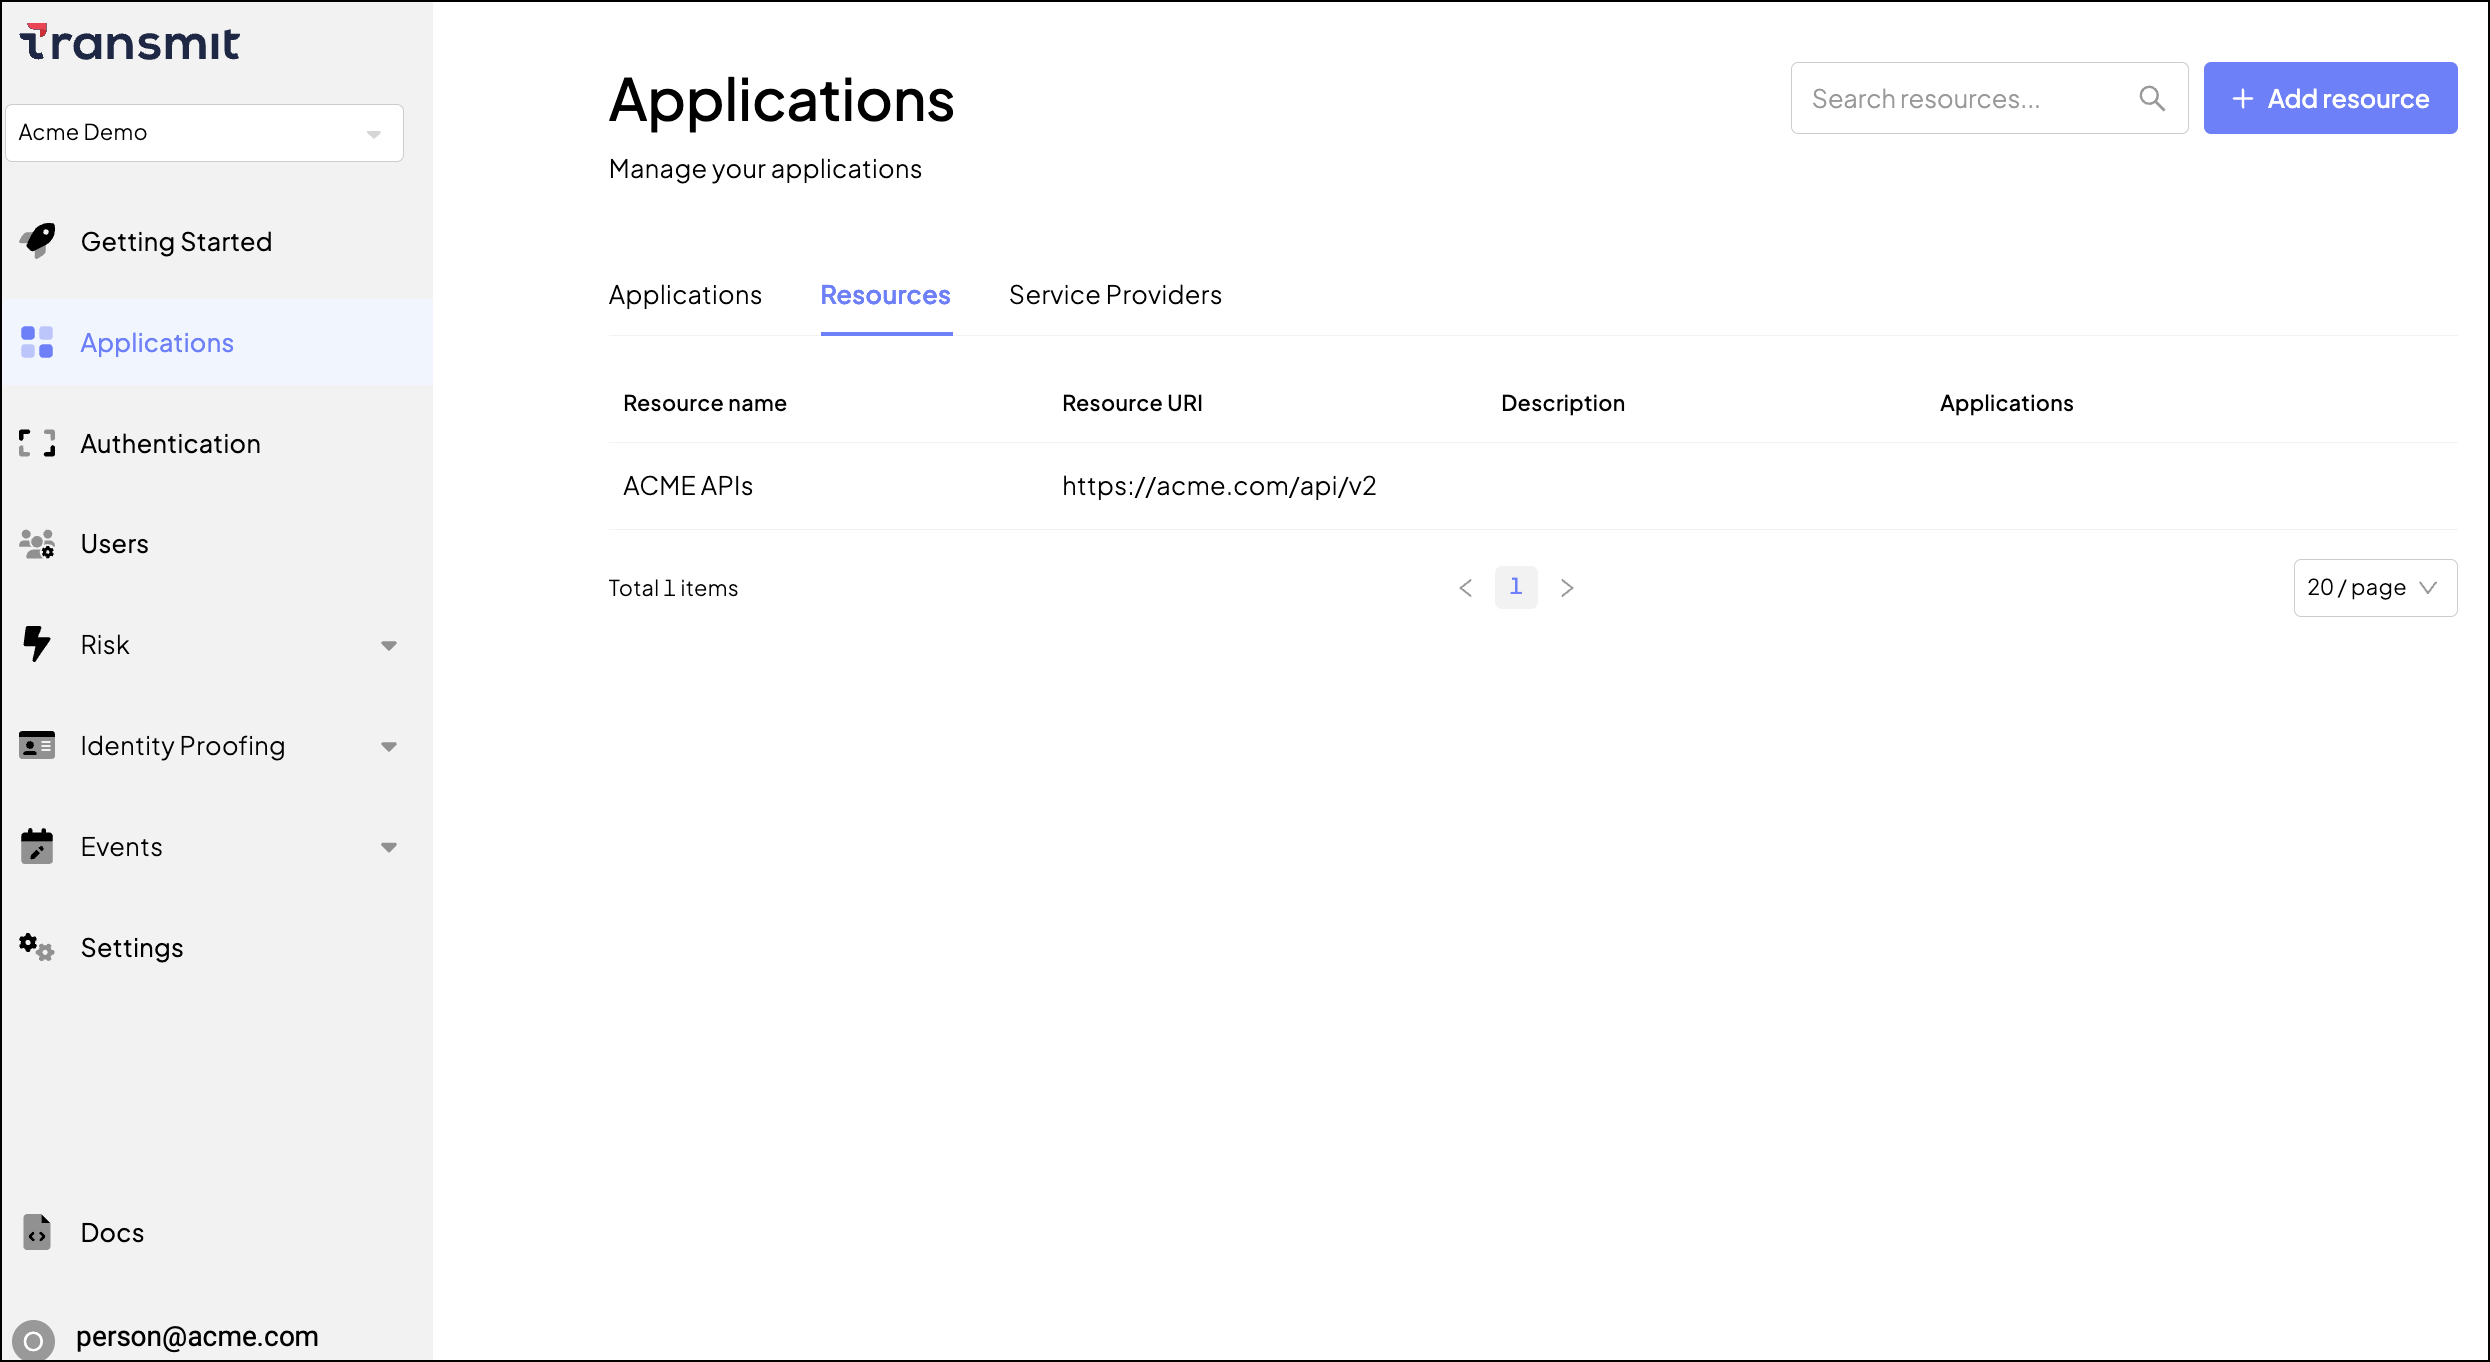
Task: Click the search magnifier icon
Action: (2152, 98)
